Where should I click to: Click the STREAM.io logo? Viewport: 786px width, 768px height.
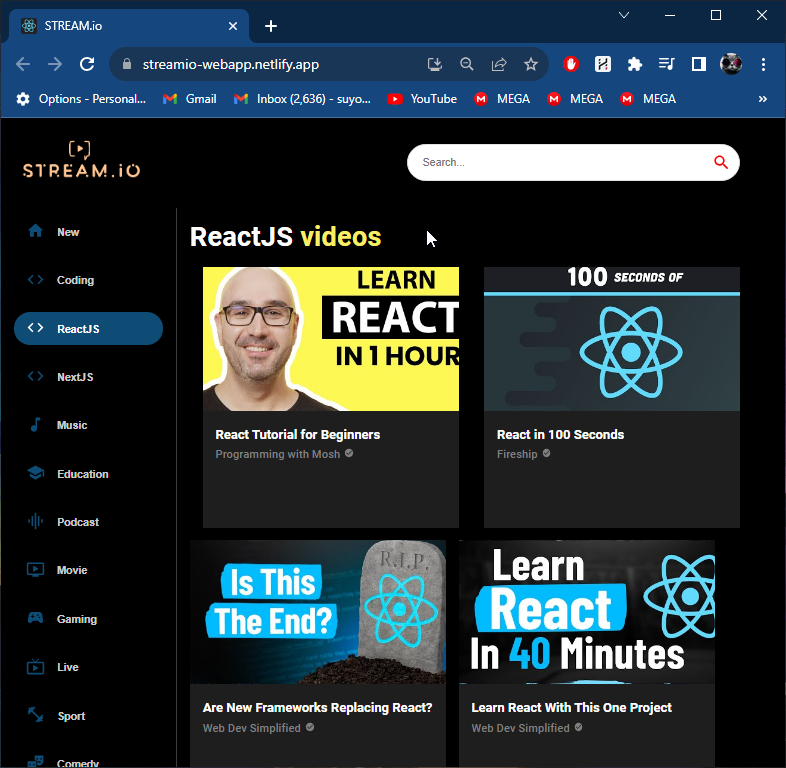pyautogui.click(x=81, y=159)
